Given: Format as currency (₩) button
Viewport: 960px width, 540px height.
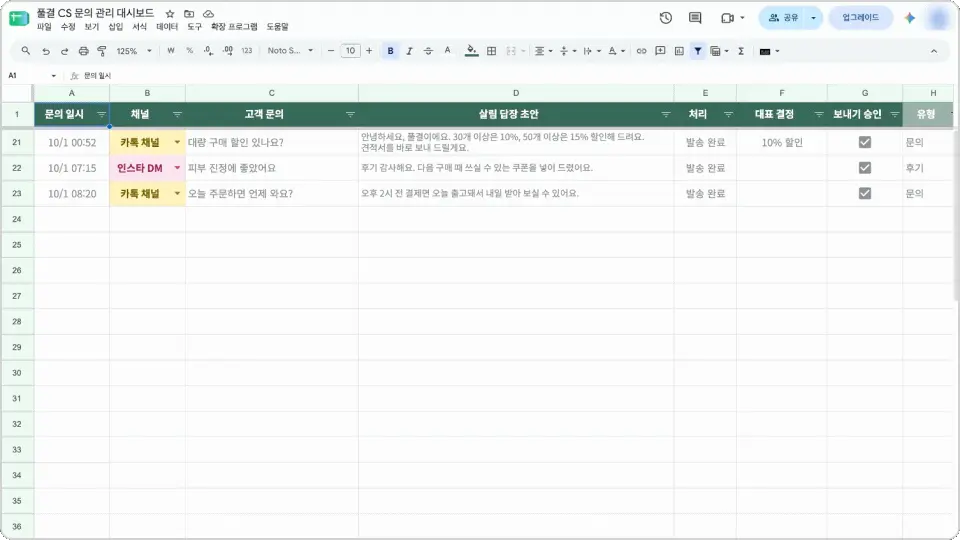Looking at the screenshot, I should 171,51.
